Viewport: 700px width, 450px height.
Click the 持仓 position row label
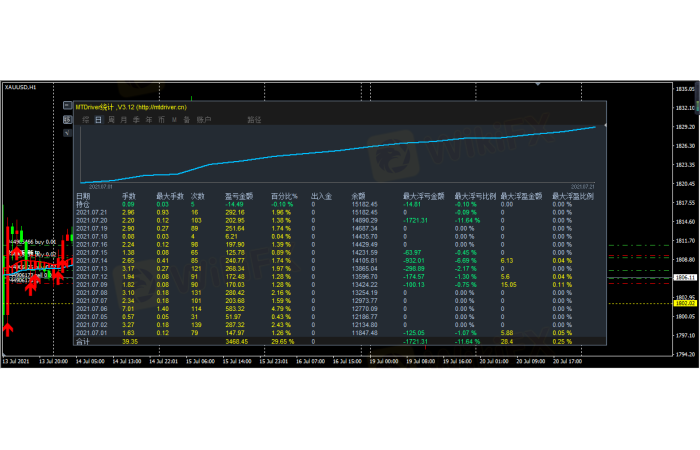83,204
